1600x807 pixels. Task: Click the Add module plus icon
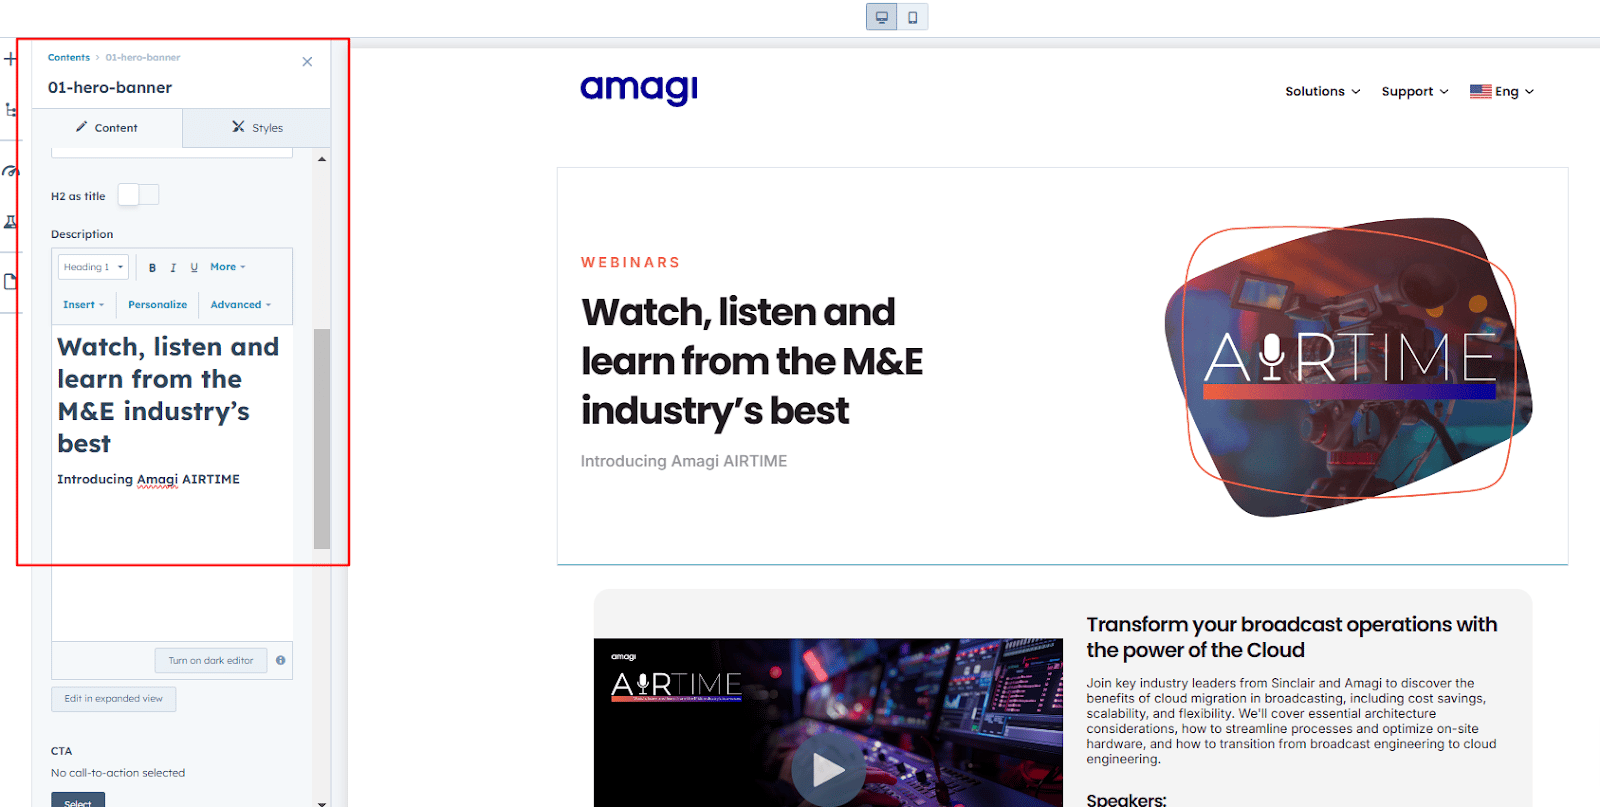(x=10, y=59)
